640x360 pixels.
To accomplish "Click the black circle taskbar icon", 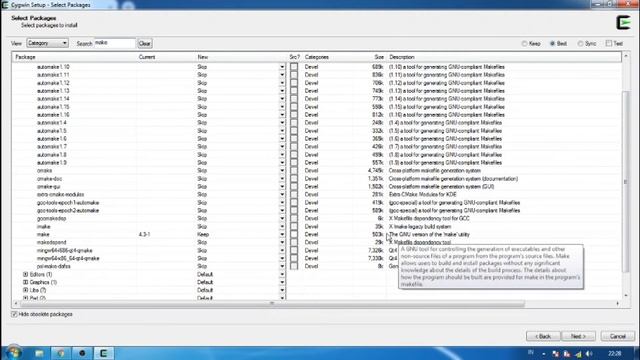I will [82, 353].
